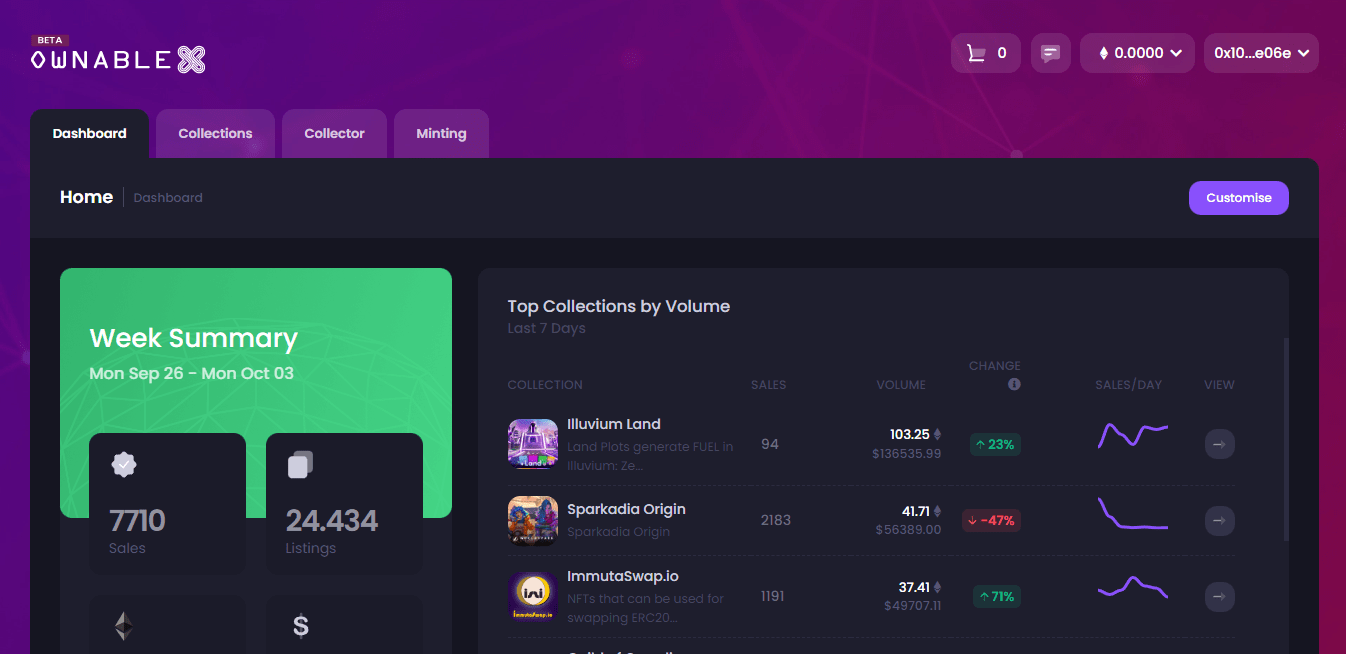
Task: Click the Customise button
Action: 1238,198
